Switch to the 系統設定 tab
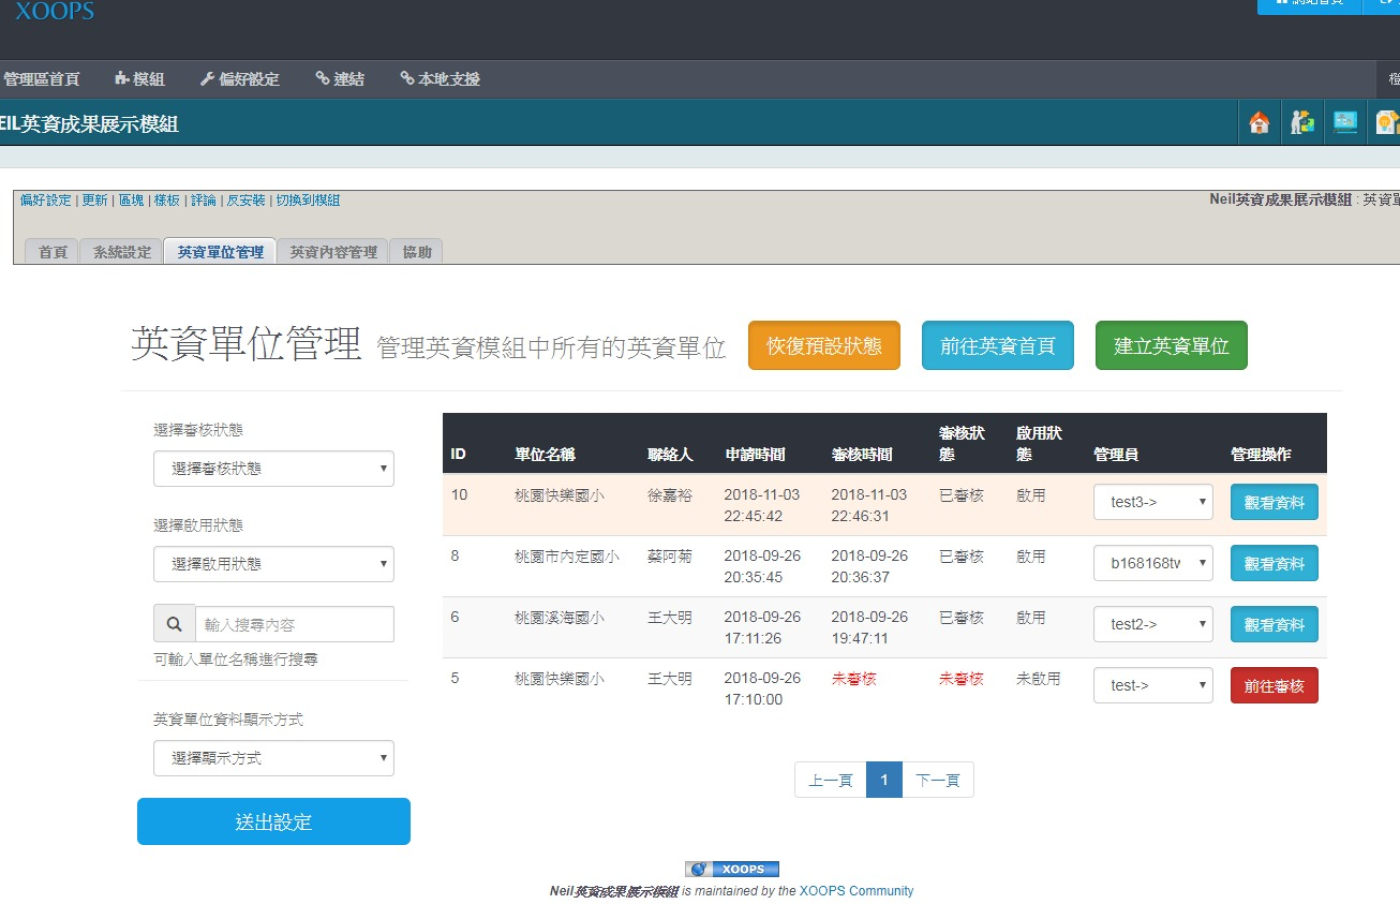 click(x=122, y=252)
